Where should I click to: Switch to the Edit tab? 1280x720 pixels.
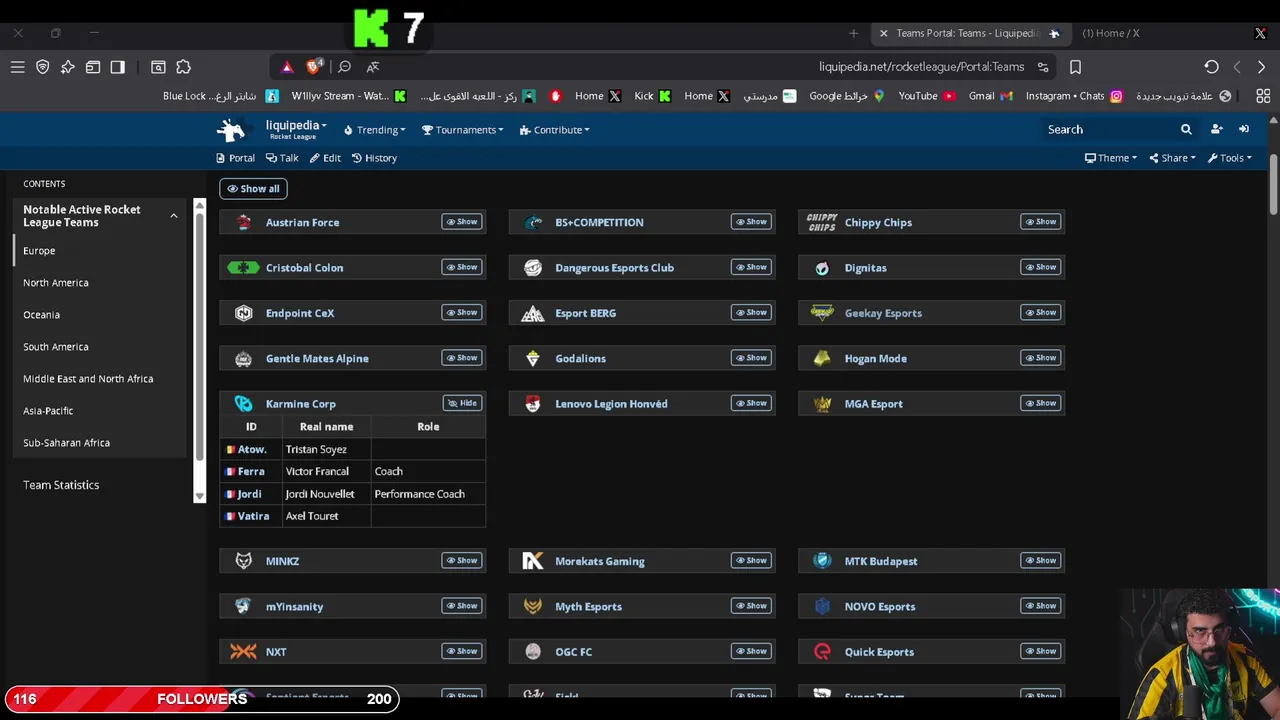tap(325, 158)
